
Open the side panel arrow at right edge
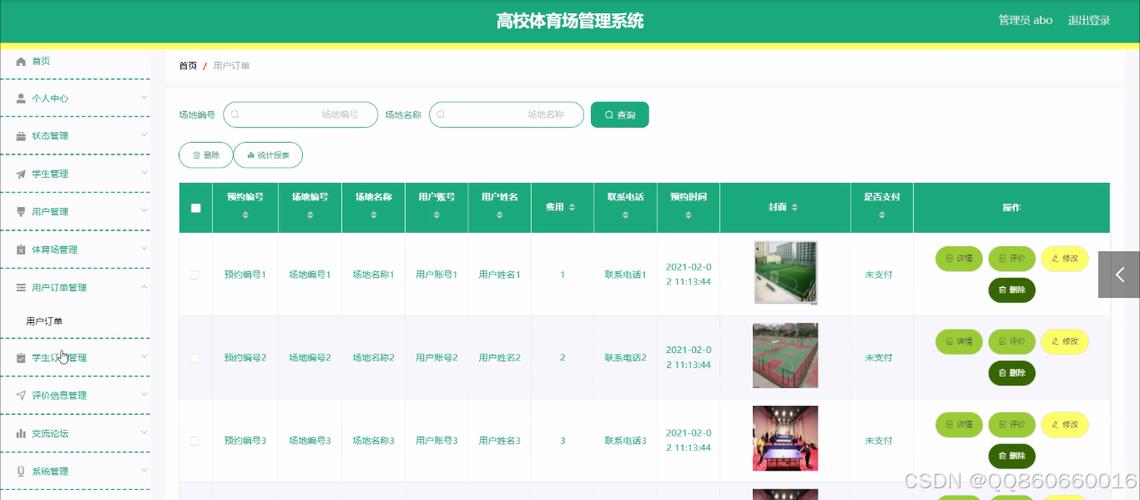[x=1119, y=275]
